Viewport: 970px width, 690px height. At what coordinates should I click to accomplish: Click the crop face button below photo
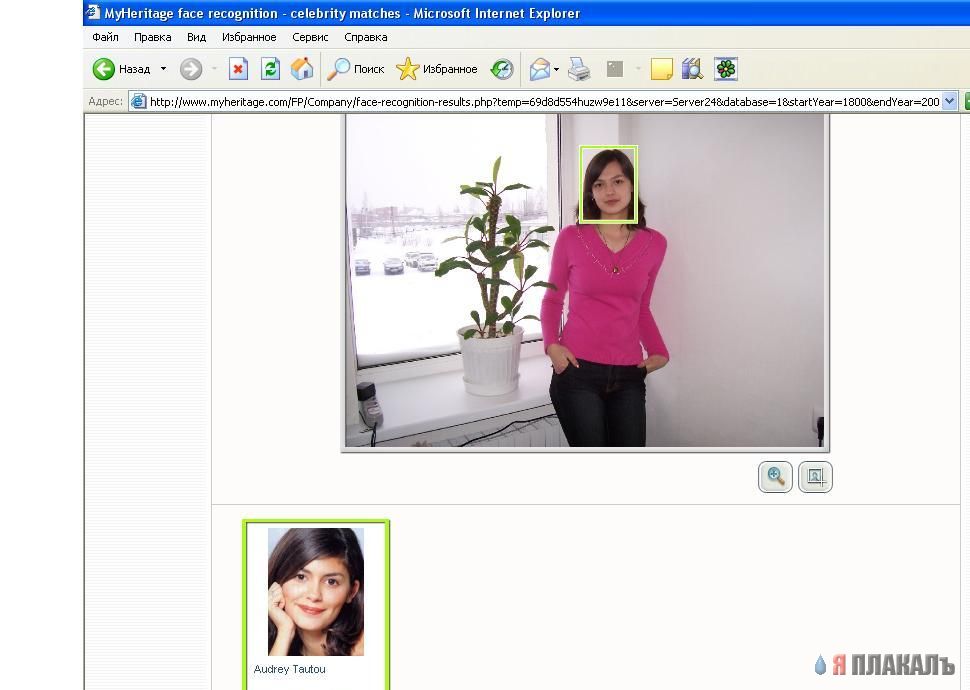[x=815, y=477]
